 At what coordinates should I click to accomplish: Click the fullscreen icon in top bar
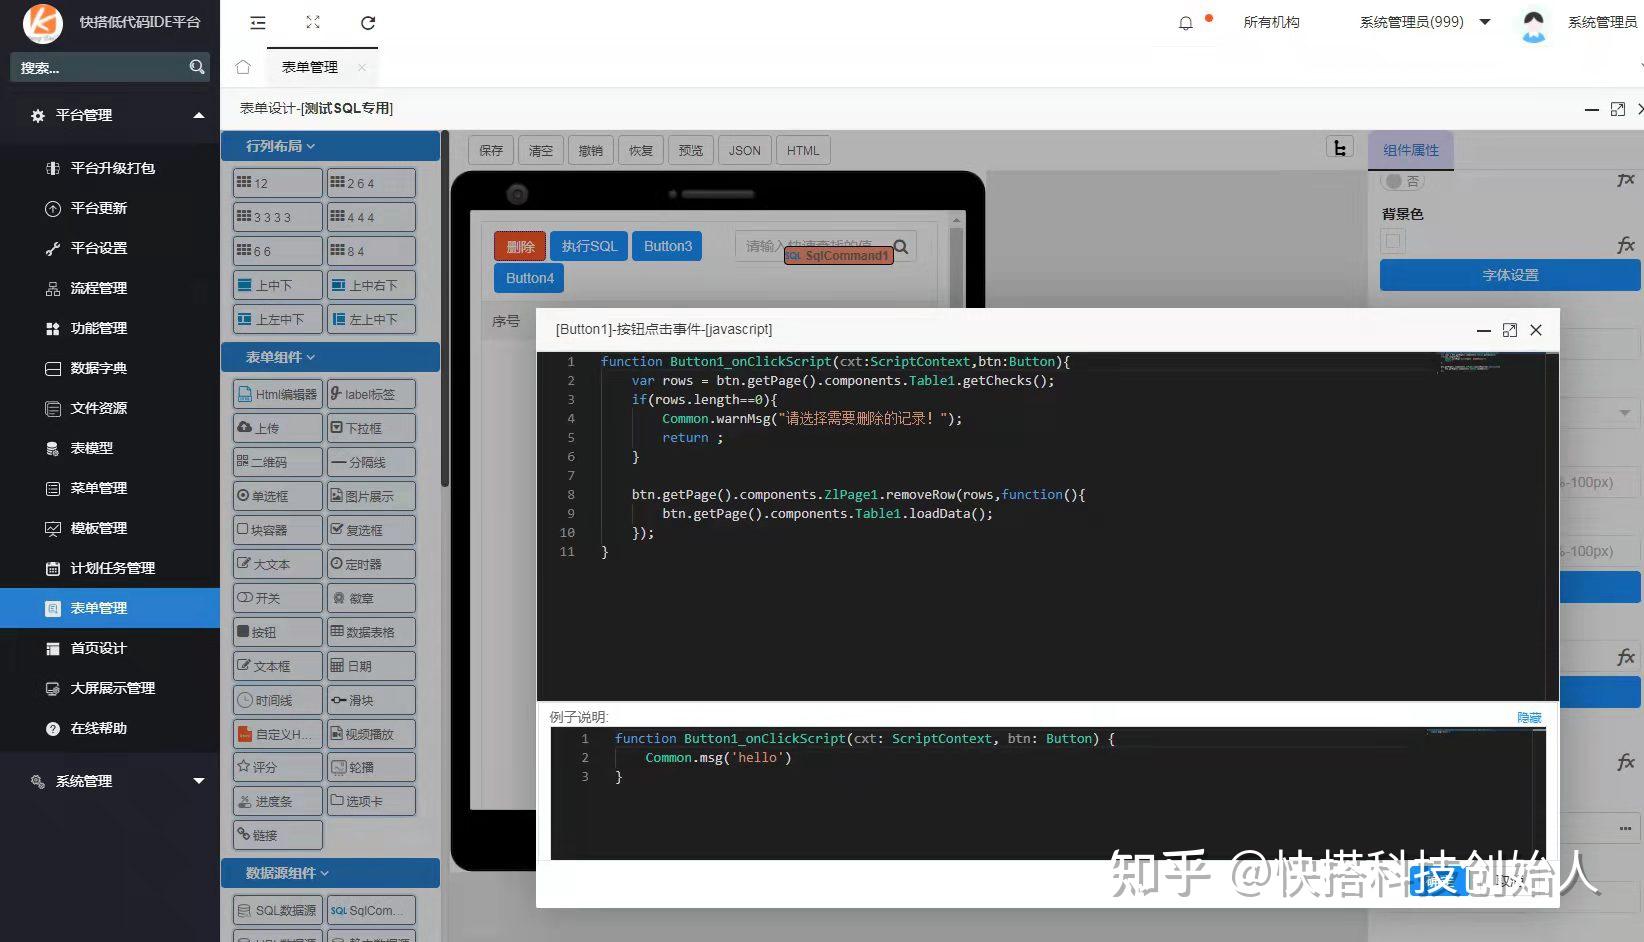(x=313, y=22)
